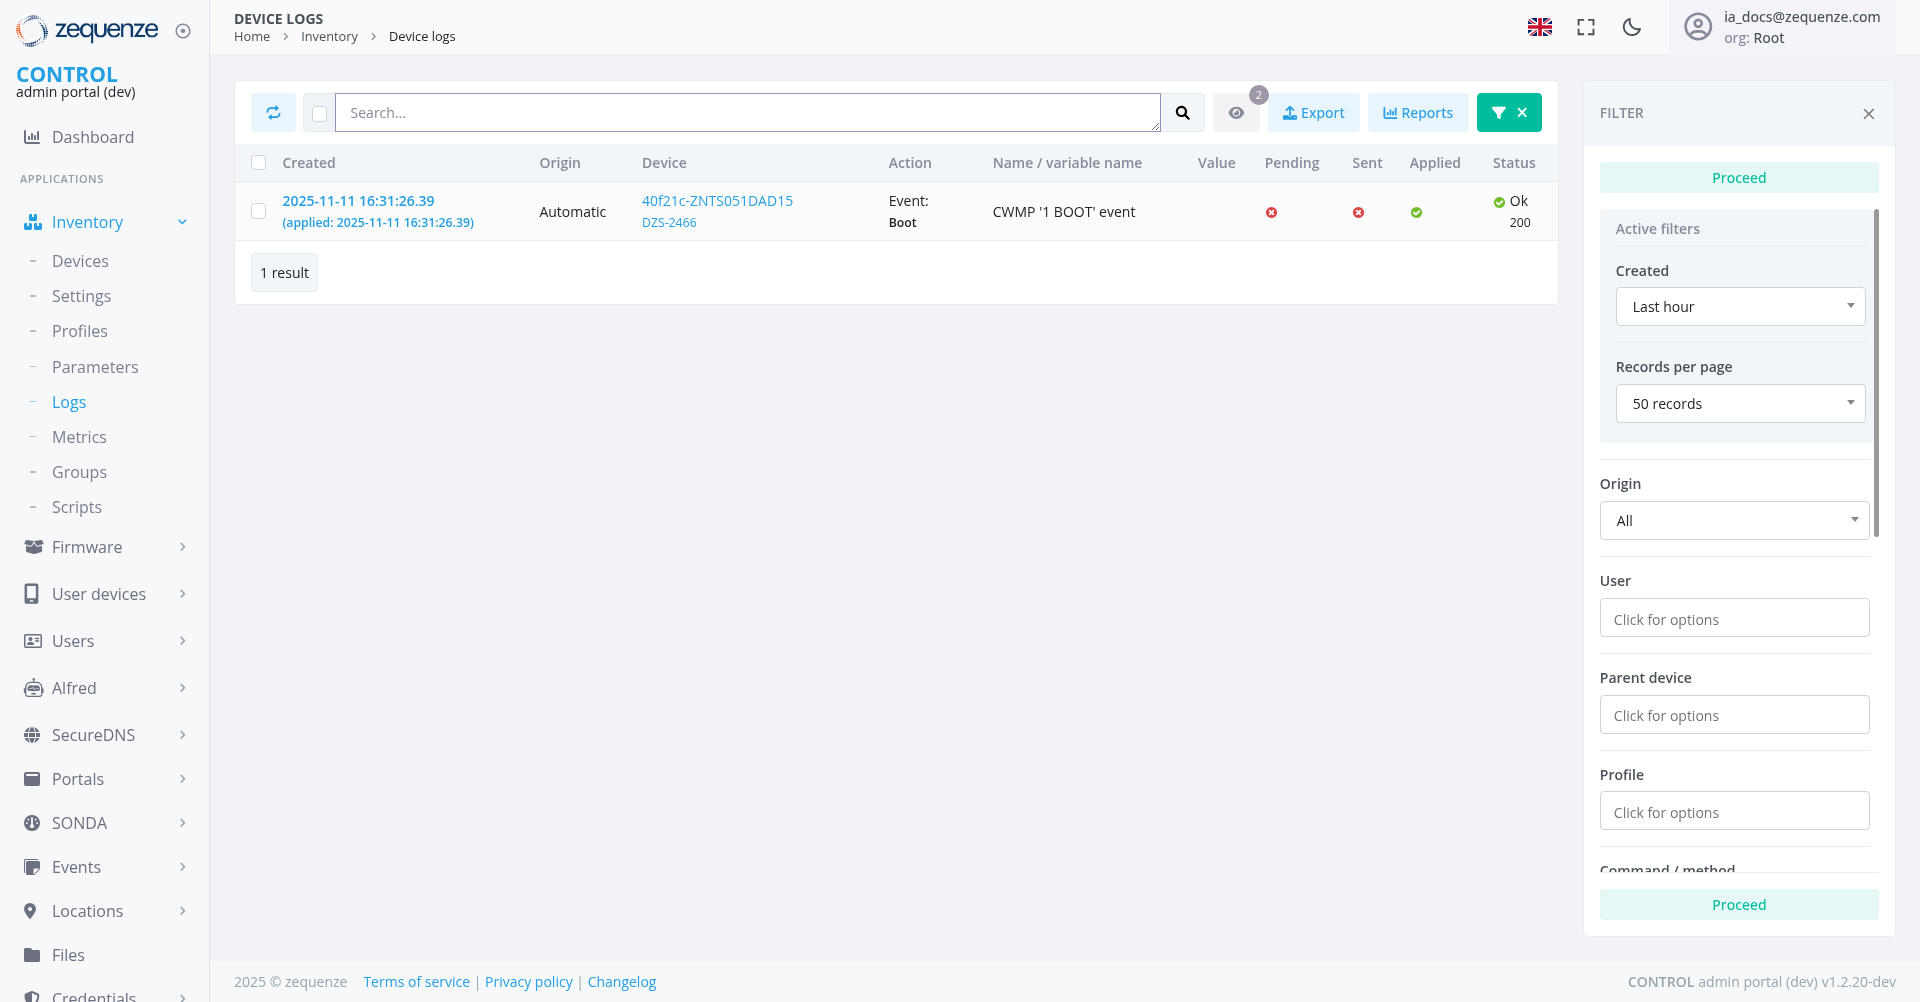
Task: Click the refresh logs icon button
Action: (x=273, y=113)
